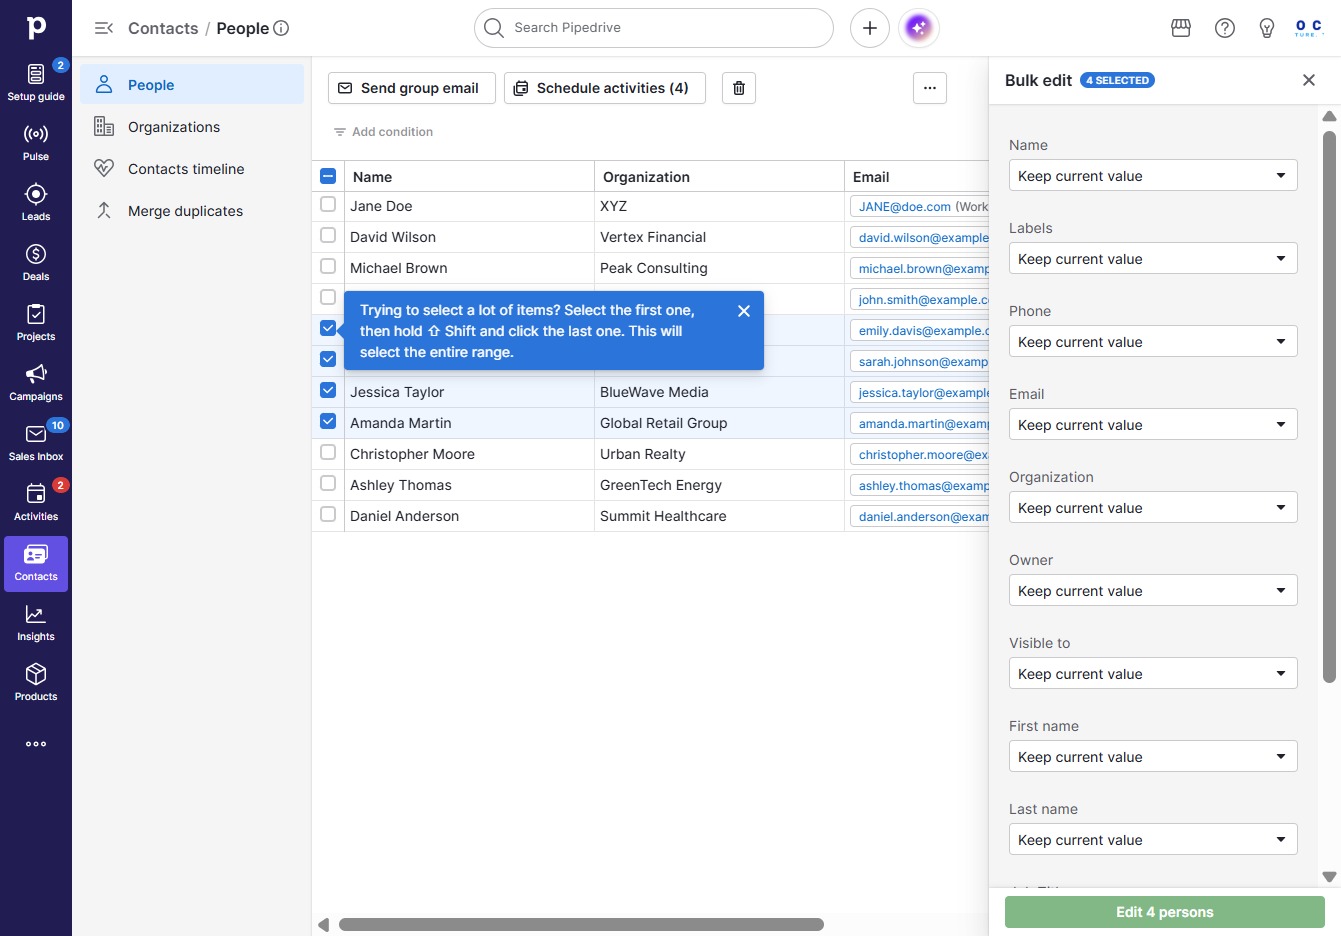Delete selected persons with trash icon
The height and width of the screenshot is (936, 1341).
[739, 88]
